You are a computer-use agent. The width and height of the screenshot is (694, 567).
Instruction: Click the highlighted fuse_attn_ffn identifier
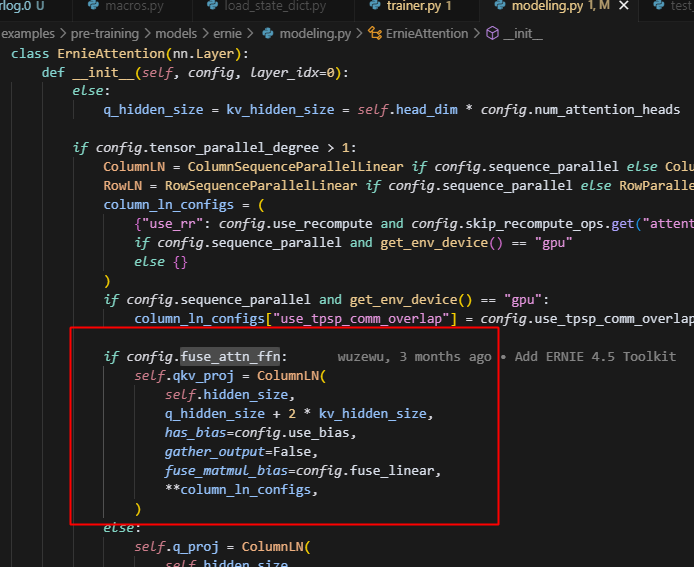[x=232, y=357]
